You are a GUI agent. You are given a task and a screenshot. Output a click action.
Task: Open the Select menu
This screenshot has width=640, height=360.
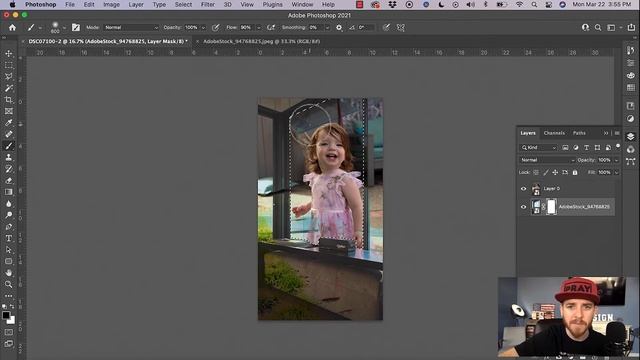point(183,4)
